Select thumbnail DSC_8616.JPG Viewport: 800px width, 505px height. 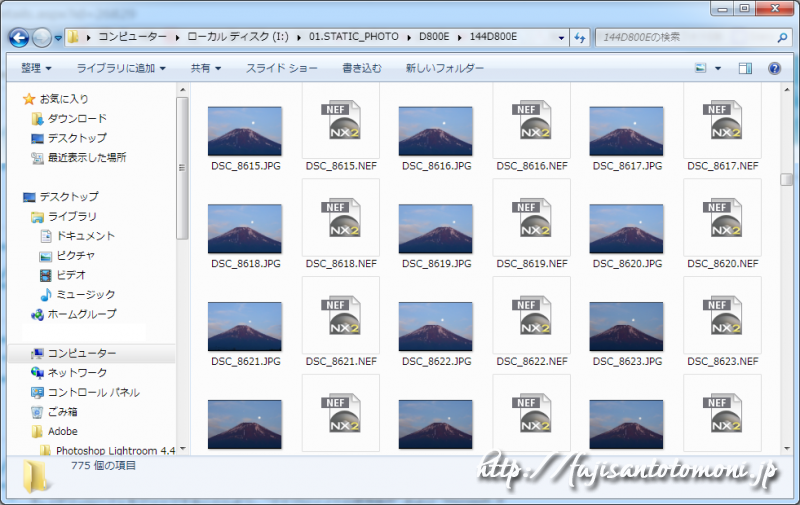click(436, 131)
